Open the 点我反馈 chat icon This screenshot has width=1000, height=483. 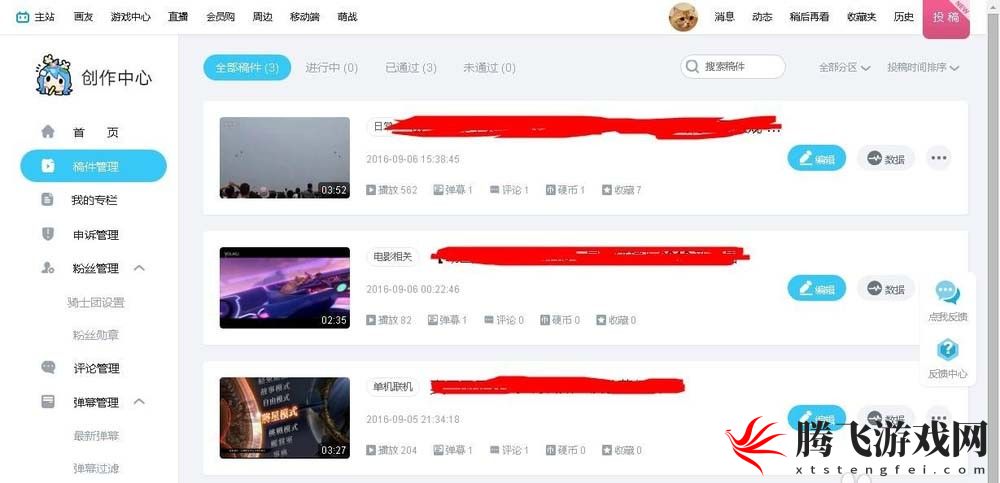948,292
